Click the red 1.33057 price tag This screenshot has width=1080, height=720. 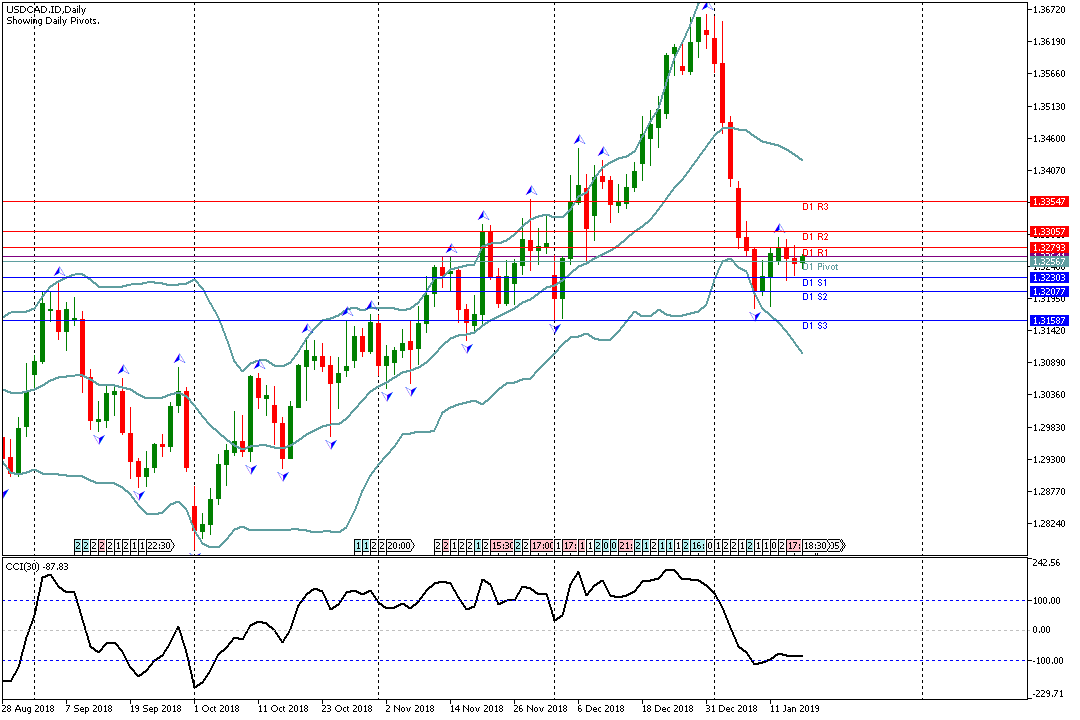click(1049, 231)
